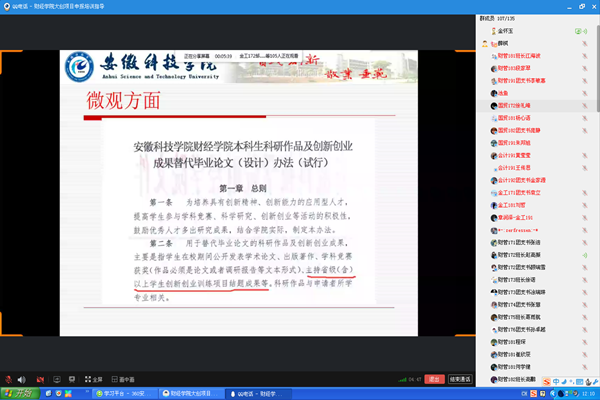Viewport: 600px width, 400px height.
Task: Click the 全屏 fullscreen button
Action: click(92, 380)
